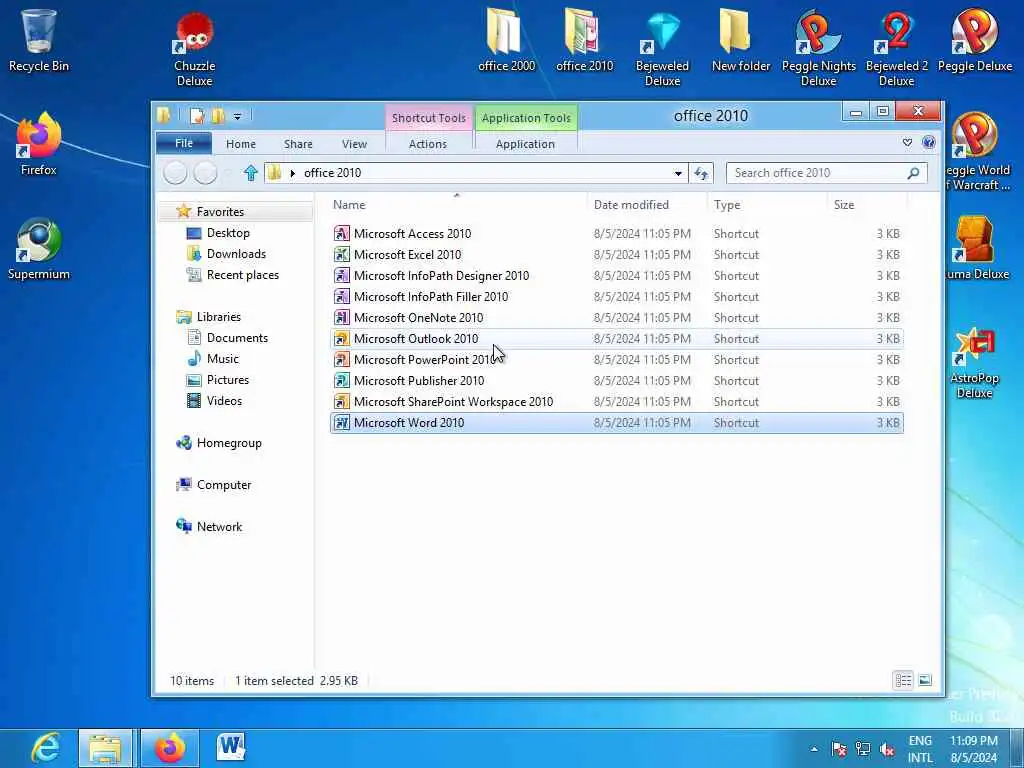This screenshot has height=768, width=1024.
Task: Open the office 2010 desktop folder
Action: [584, 40]
